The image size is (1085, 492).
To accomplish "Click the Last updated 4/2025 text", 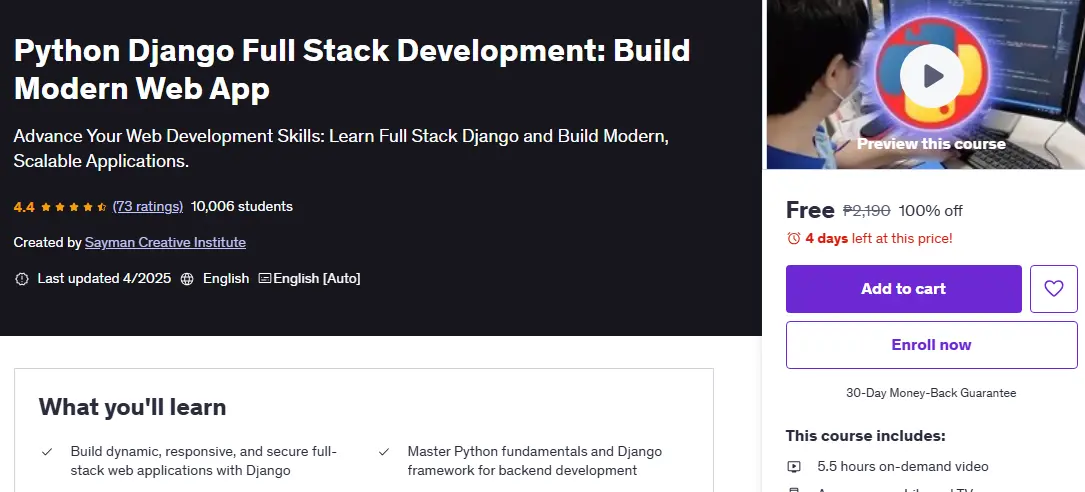I will [104, 278].
